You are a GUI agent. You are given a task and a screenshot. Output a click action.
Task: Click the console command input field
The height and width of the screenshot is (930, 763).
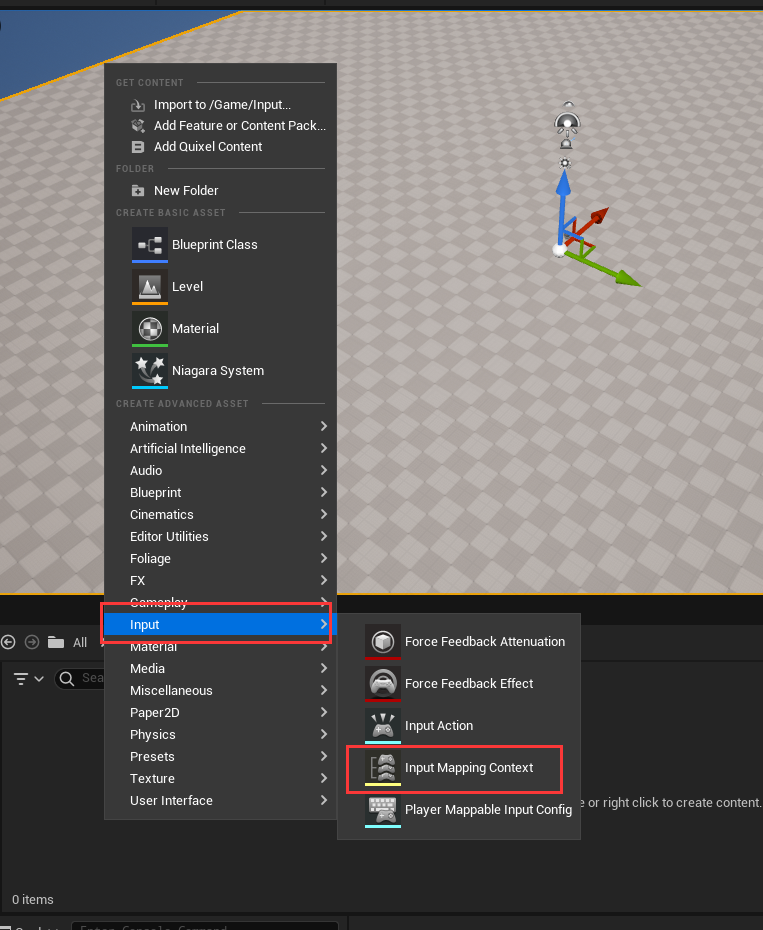200,927
